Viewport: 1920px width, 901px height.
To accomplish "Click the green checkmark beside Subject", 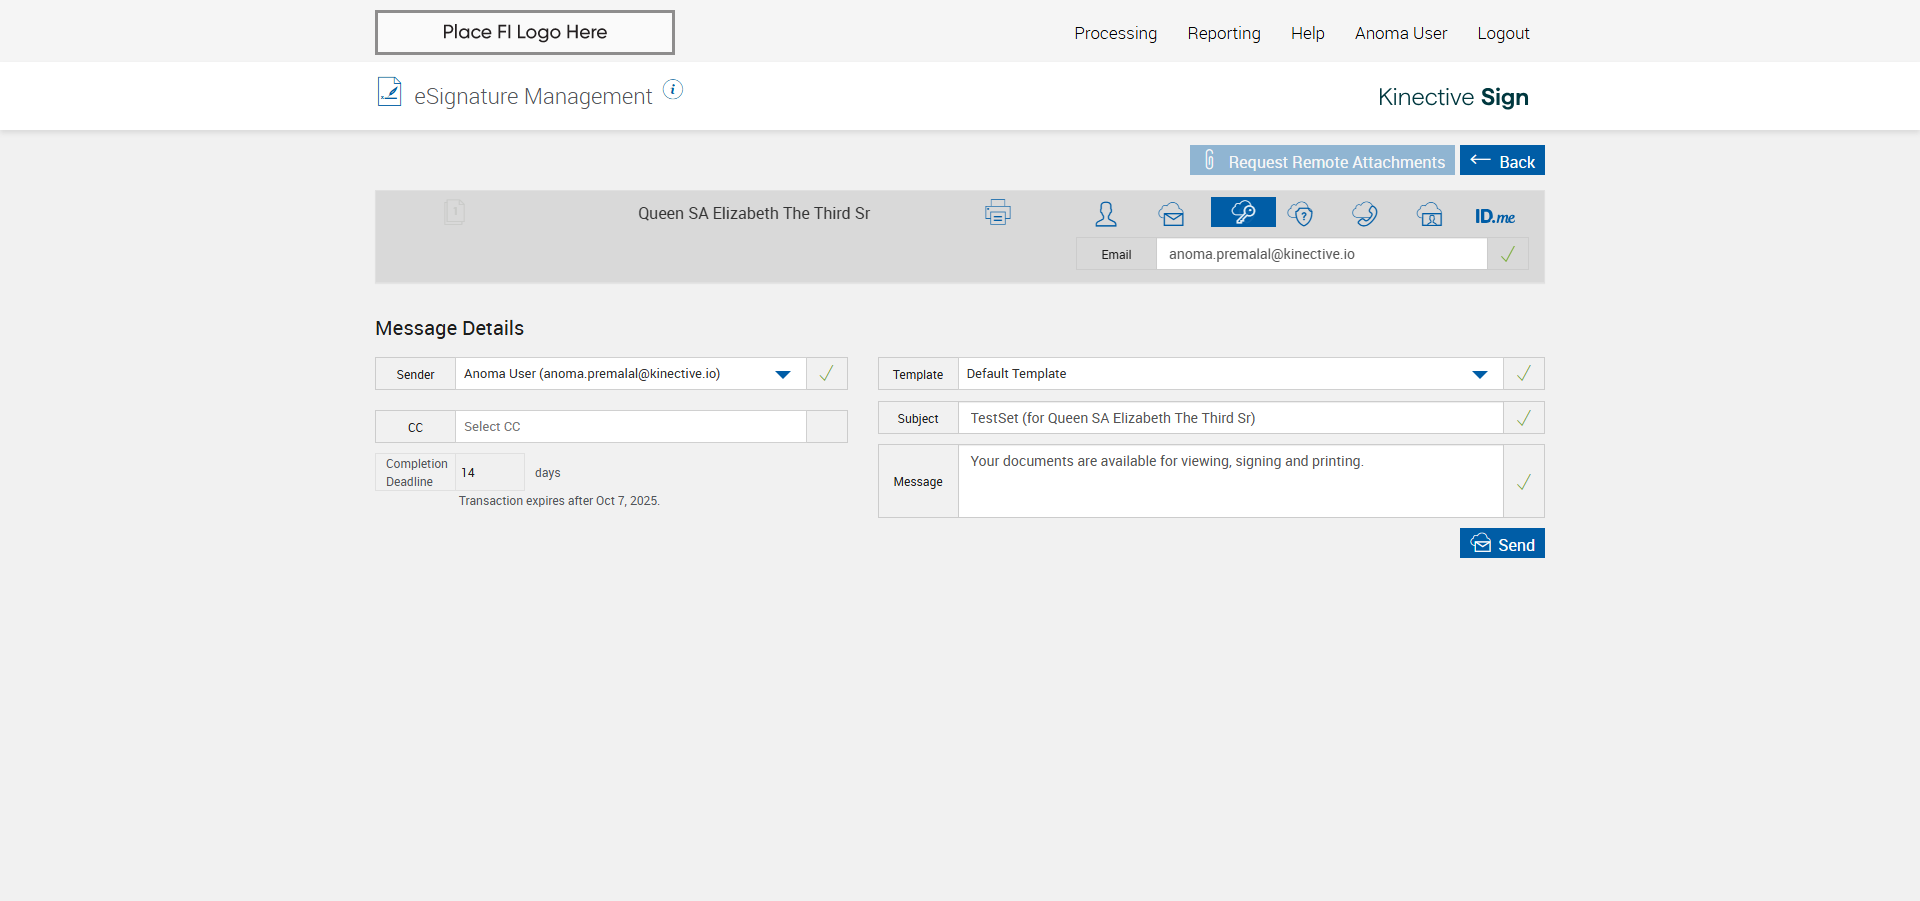I will click(x=1524, y=418).
